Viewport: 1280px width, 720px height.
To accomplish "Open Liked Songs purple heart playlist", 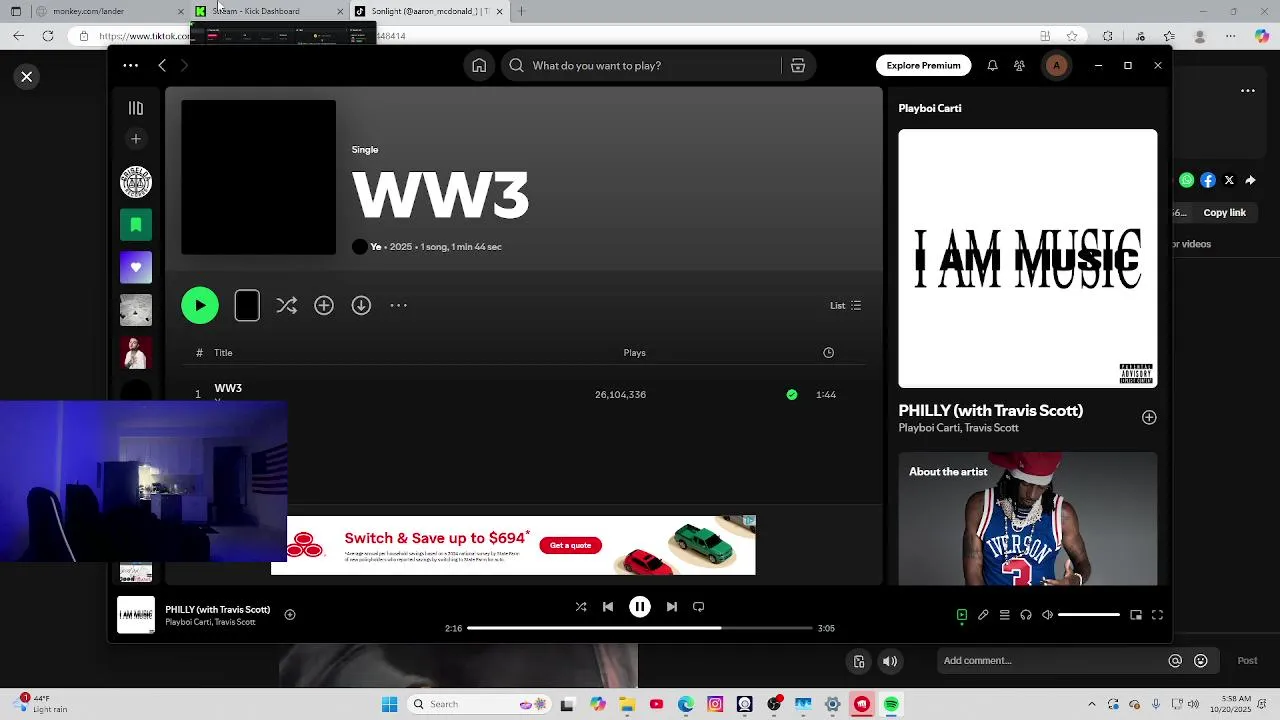I will [136, 268].
